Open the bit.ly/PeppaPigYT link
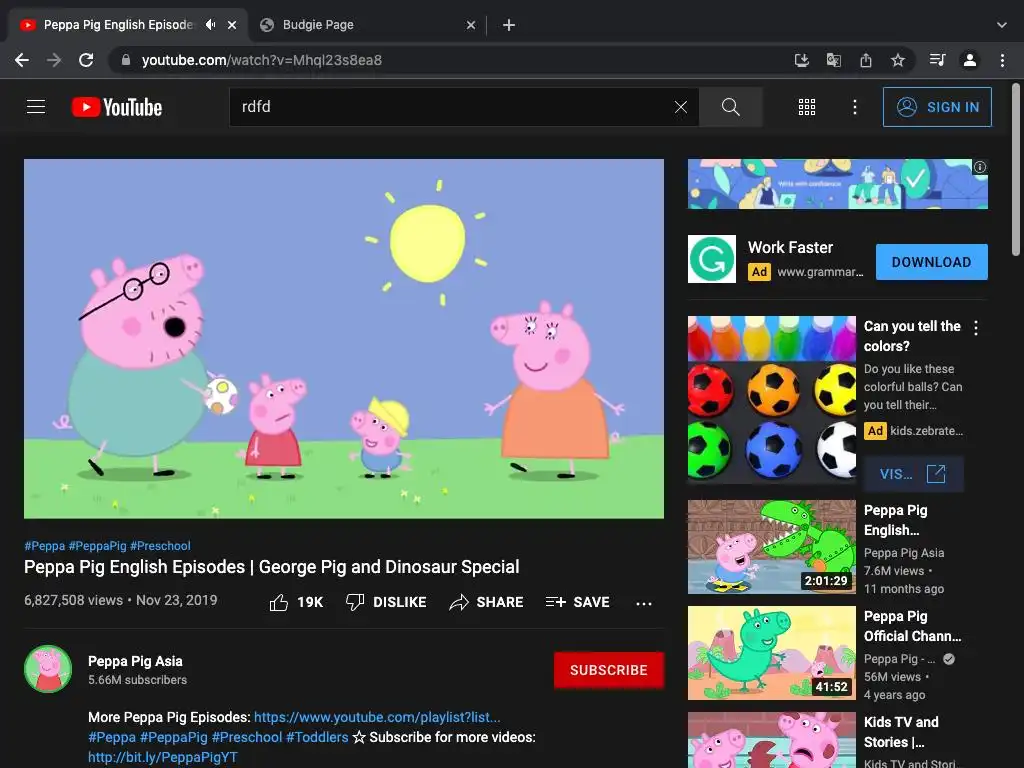Viewport: 1024px width, 768px height. click(x=163, y=758)
